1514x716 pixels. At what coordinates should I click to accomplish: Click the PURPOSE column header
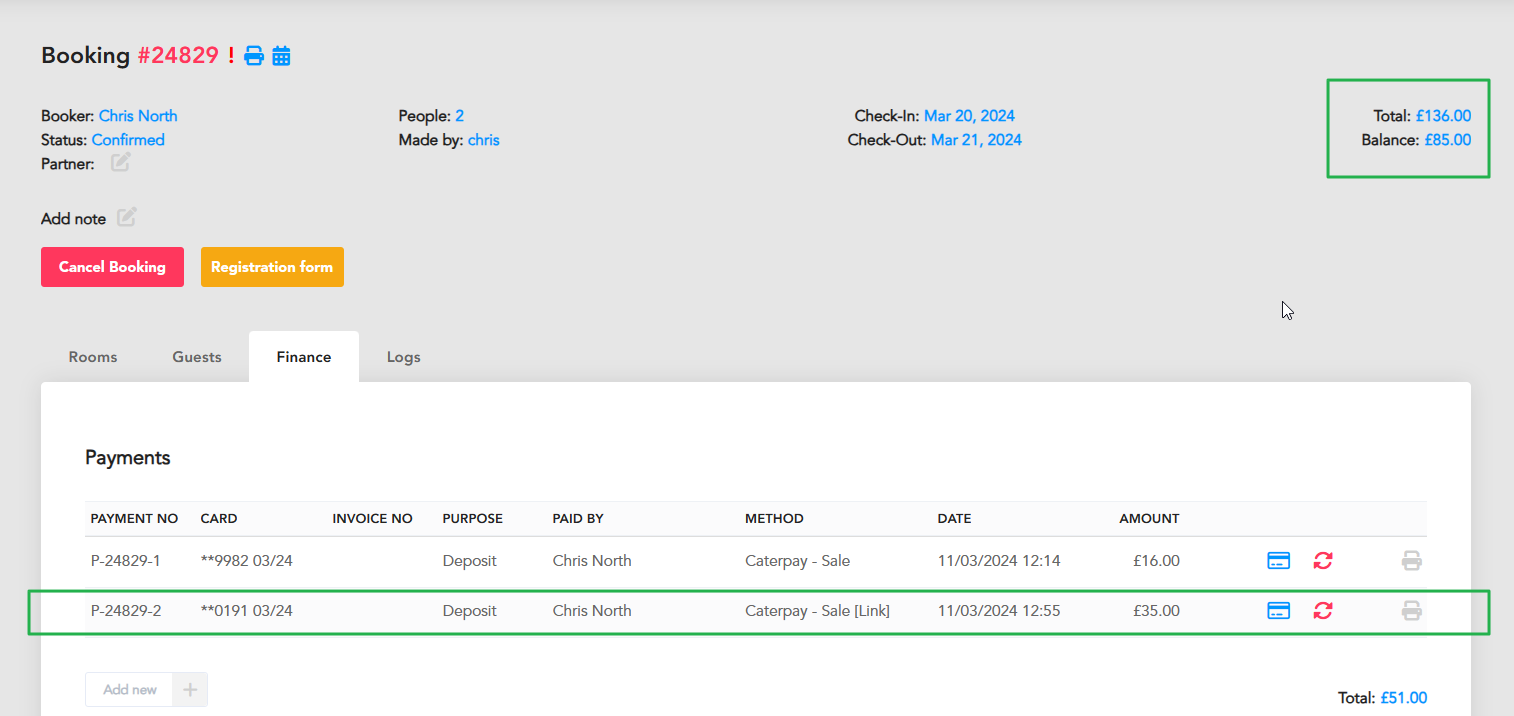click(x=473, y=519)
